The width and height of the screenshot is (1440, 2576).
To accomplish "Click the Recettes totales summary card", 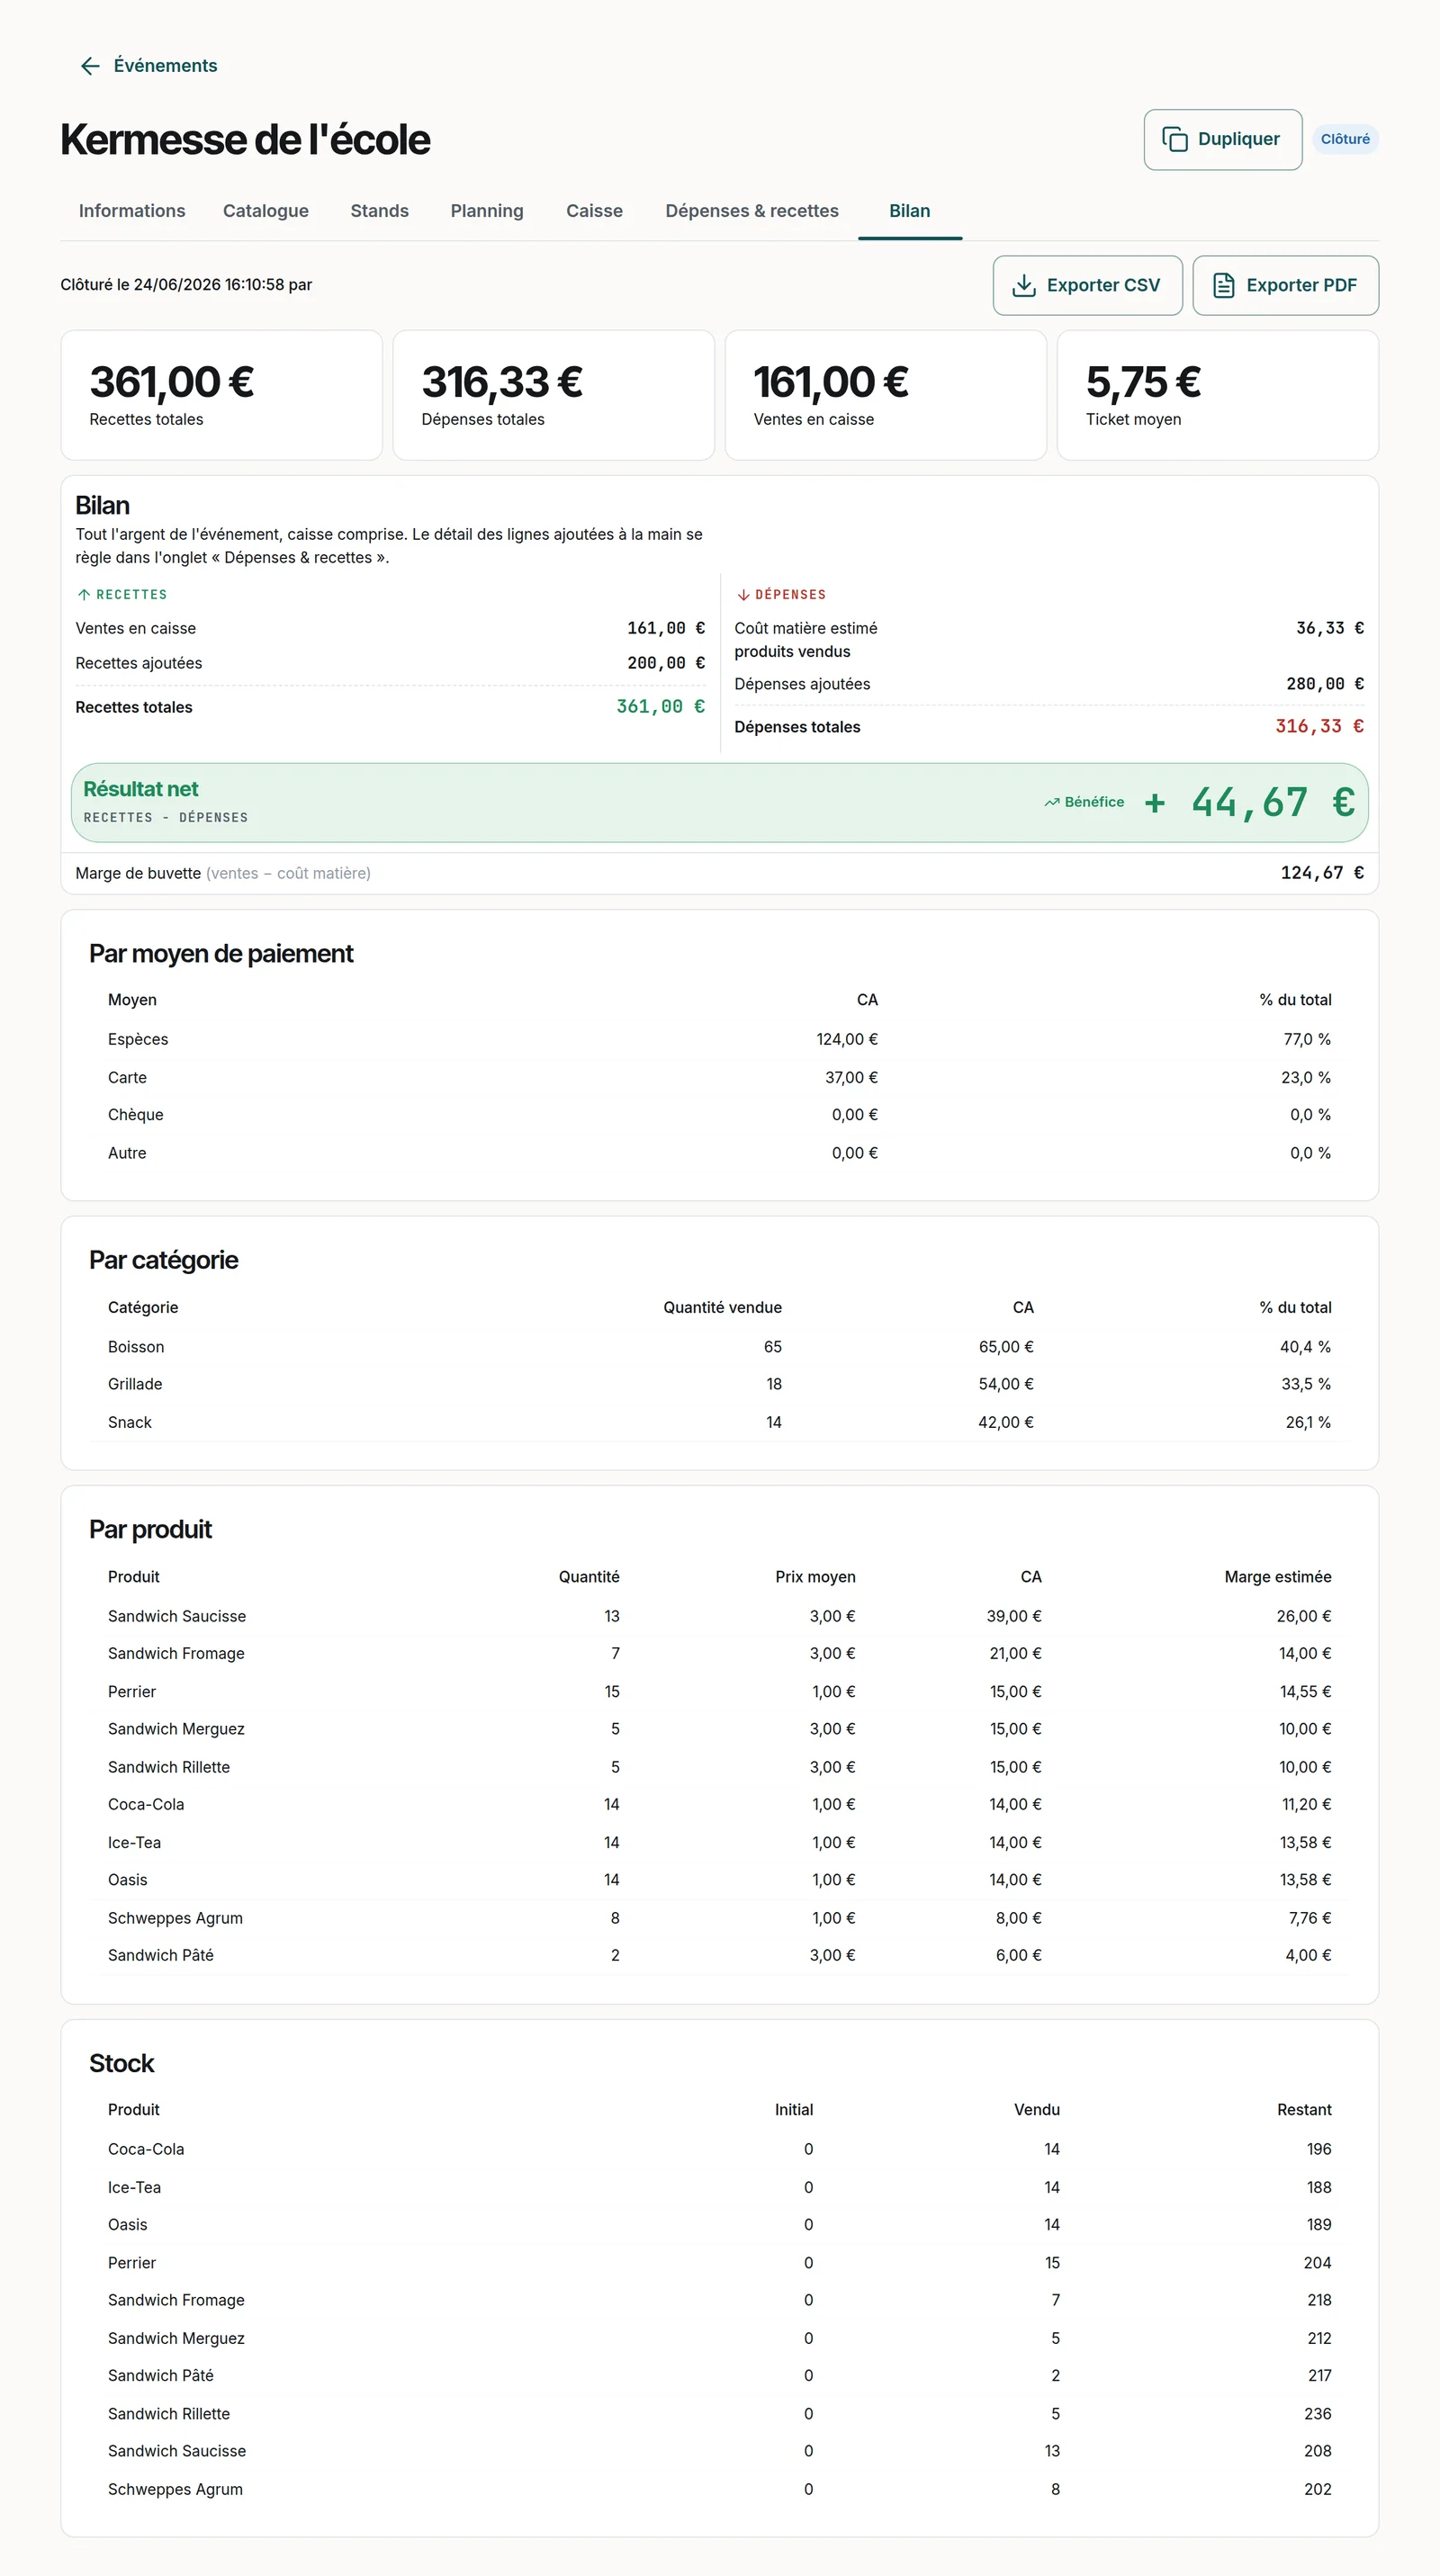I will (221, 395).
